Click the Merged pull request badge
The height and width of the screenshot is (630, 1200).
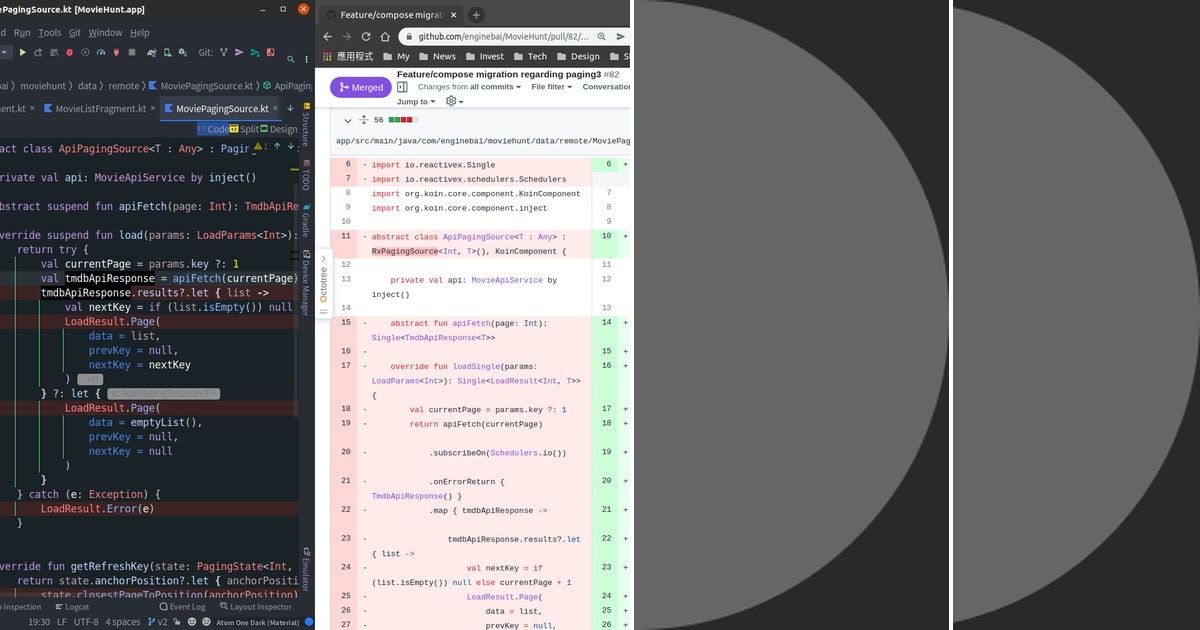coord(360,87)
